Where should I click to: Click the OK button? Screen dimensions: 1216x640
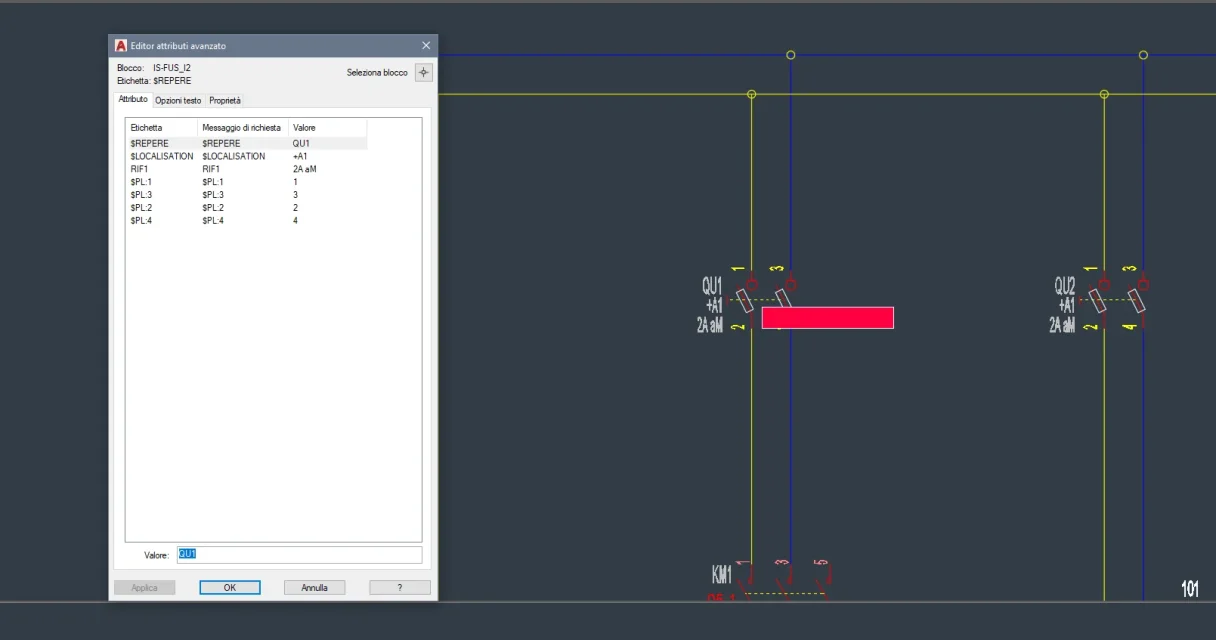tap(230, 588)
